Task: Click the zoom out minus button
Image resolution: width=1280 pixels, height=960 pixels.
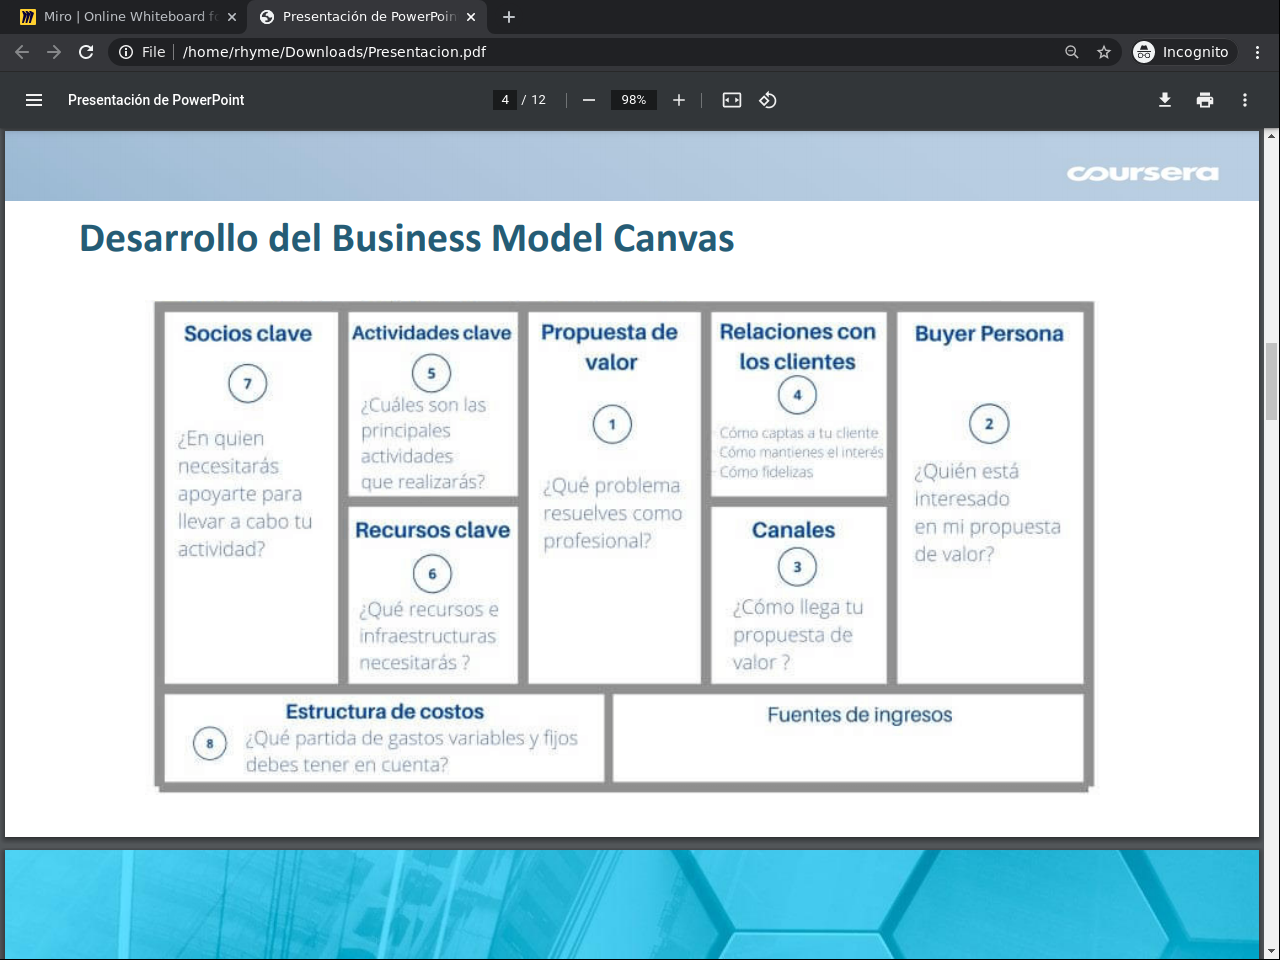Action: [x=589, y=100]
